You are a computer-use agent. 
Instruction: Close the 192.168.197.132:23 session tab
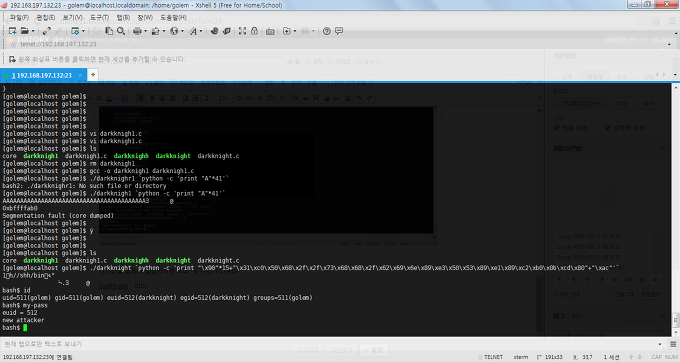pos(81,75)
